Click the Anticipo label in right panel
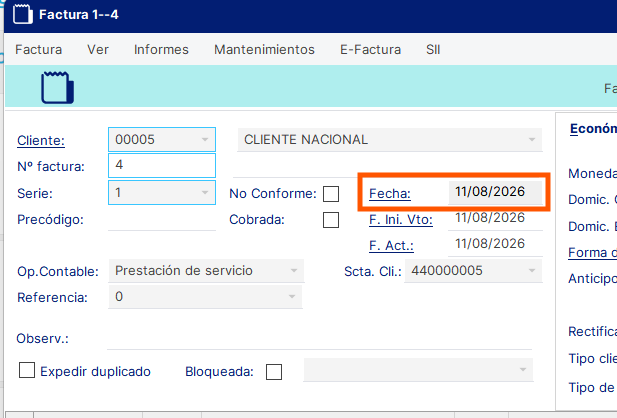Image resolution: width=617 pixels, height=418 pixels. (x=593, y=279)
